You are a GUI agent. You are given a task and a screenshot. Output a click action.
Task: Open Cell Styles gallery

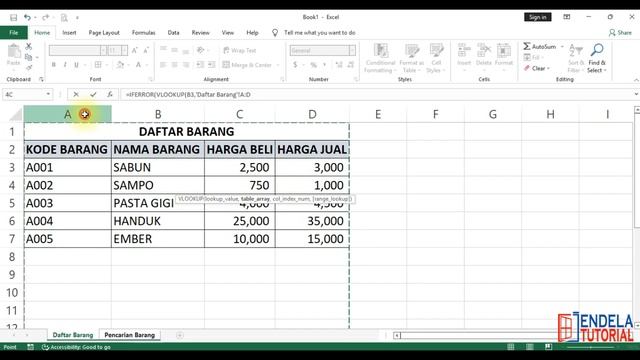pyautogui.click(x=436, y=58)
